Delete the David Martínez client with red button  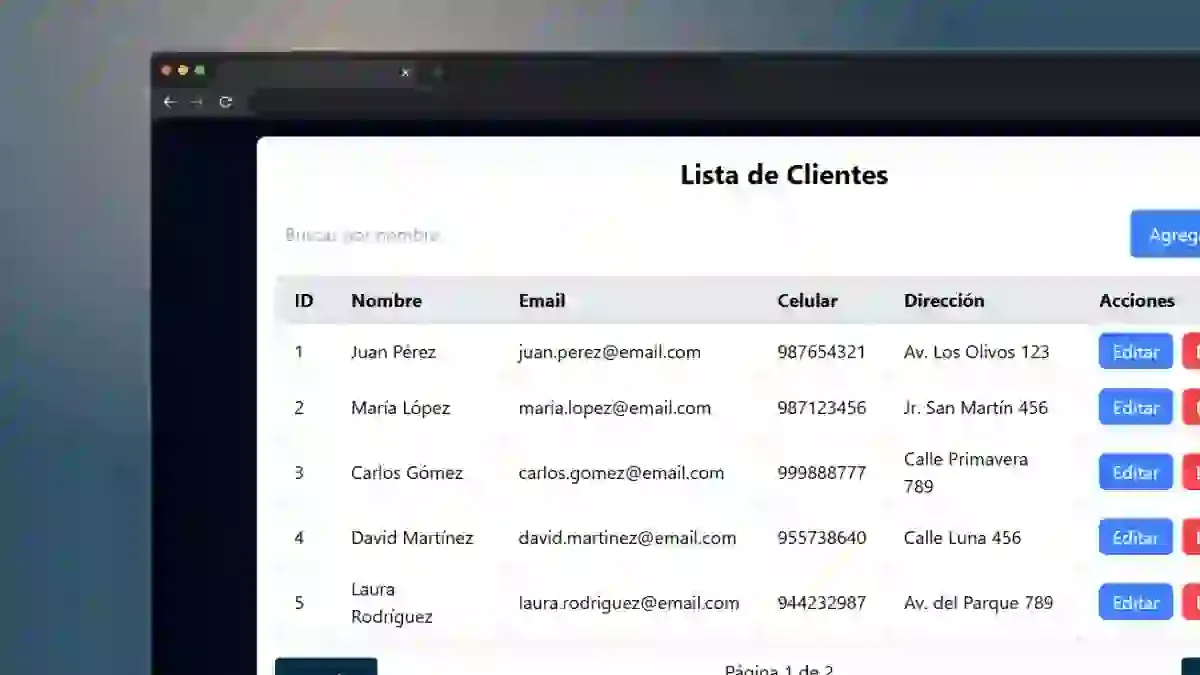coord(1191,537)
